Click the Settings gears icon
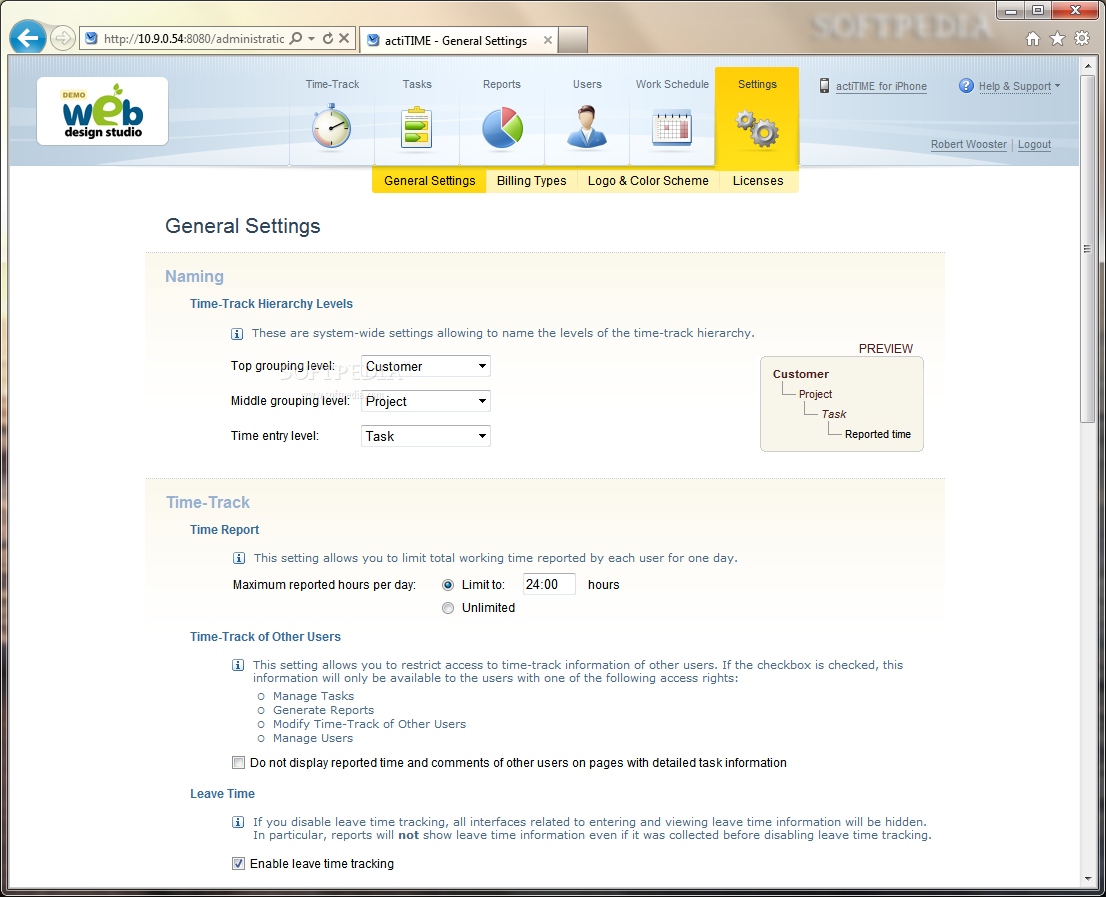Image resolution: width=1106 pixels, height=897 pixels. pos(757,128)
